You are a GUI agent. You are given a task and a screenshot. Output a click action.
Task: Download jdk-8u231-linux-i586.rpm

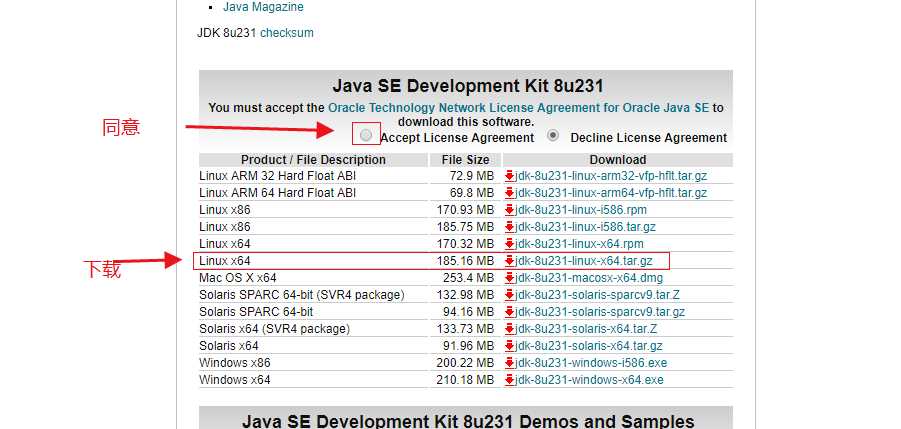point(581,210)
